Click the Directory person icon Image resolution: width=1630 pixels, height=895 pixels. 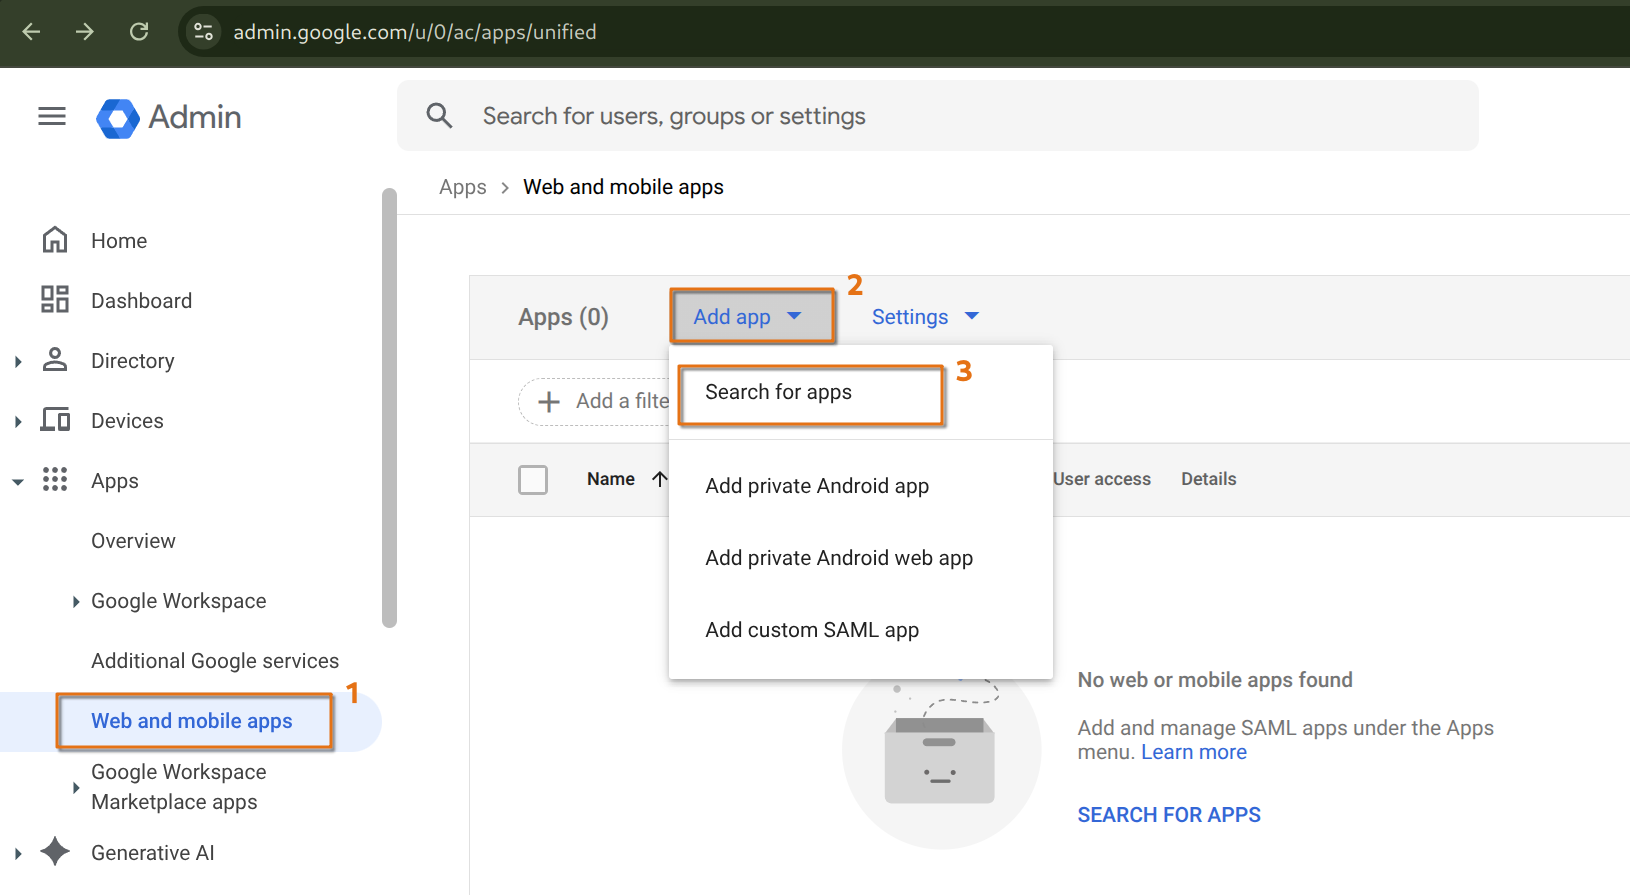[55, 360]
